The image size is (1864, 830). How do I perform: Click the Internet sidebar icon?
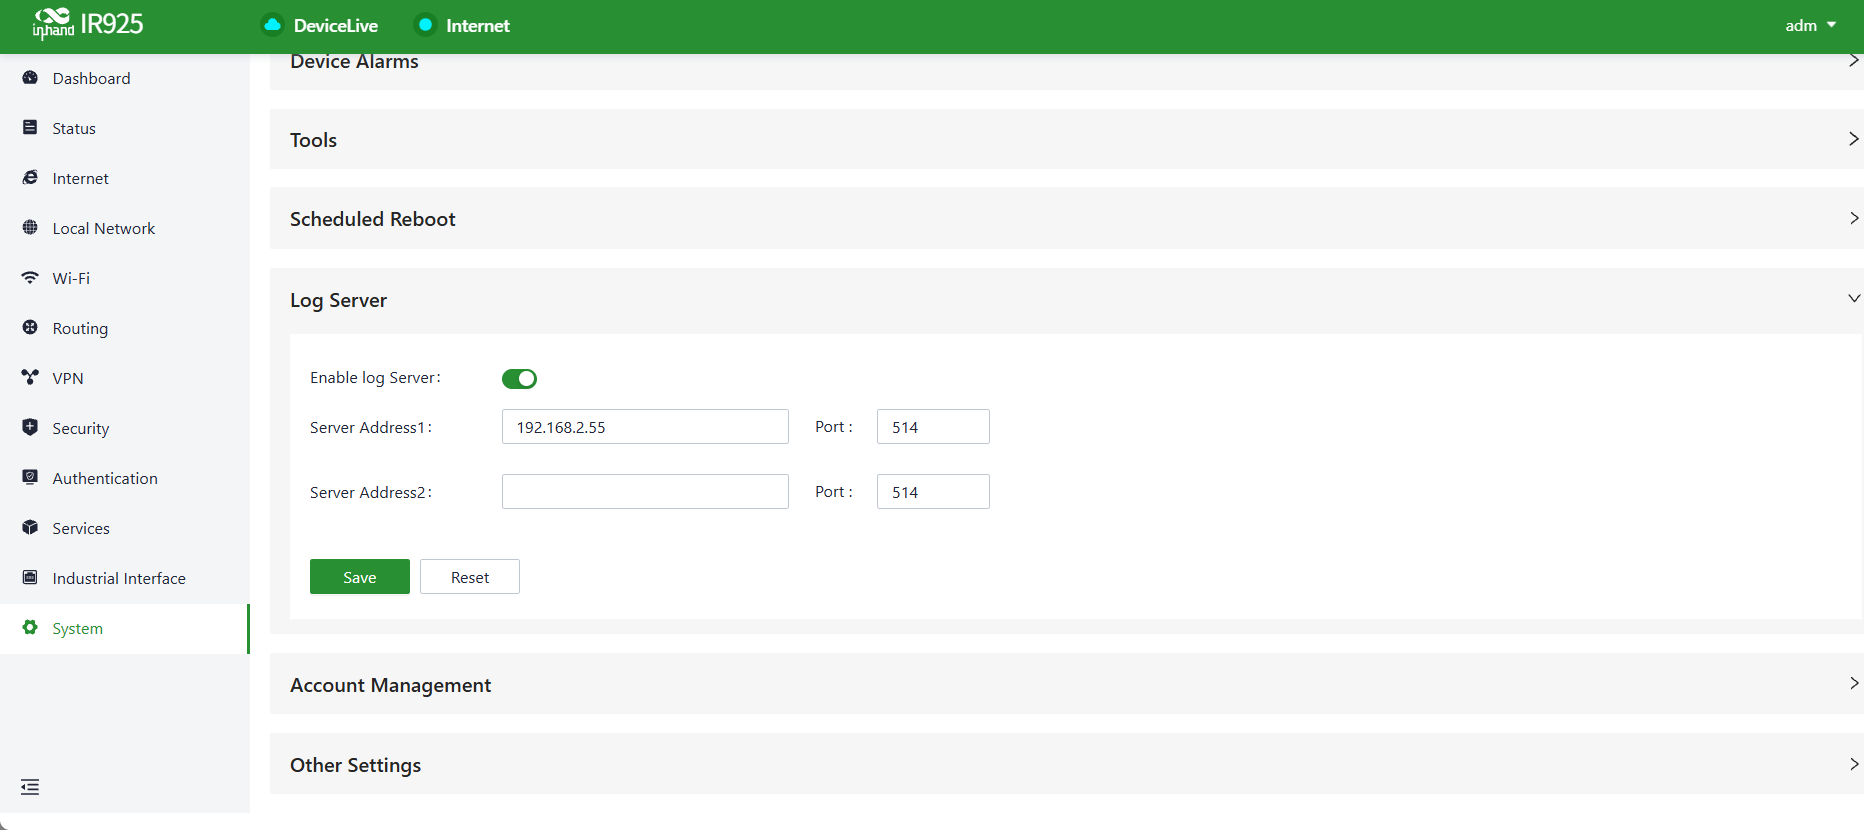(x=30, y=178)
